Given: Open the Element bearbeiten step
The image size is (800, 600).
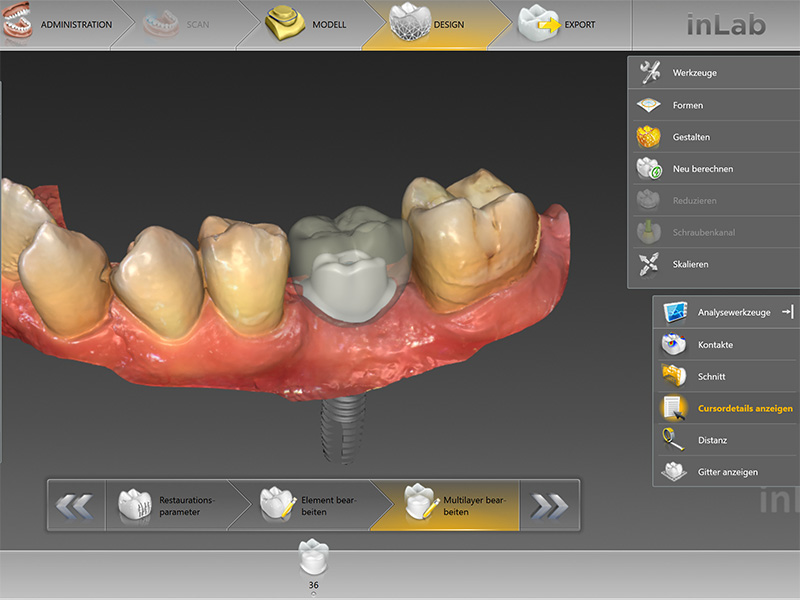Looking at the screenshot, I should 320,505.
